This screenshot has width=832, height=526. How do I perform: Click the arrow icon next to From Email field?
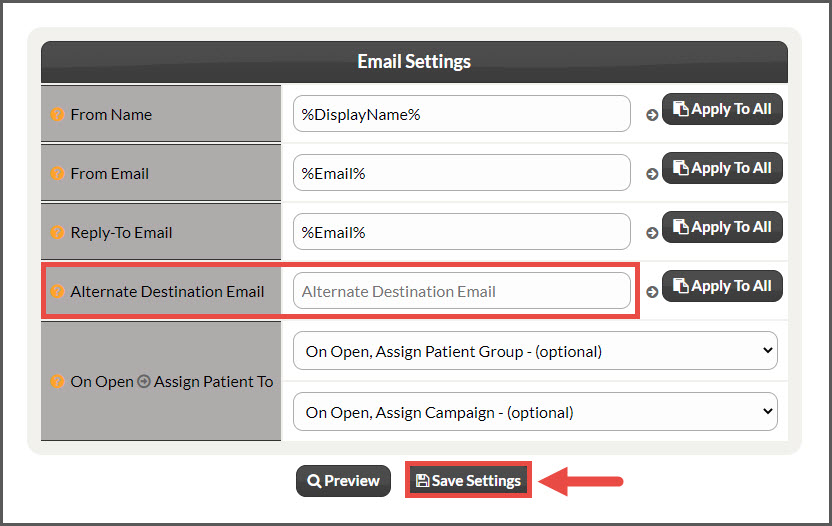[x=652, y=174]
